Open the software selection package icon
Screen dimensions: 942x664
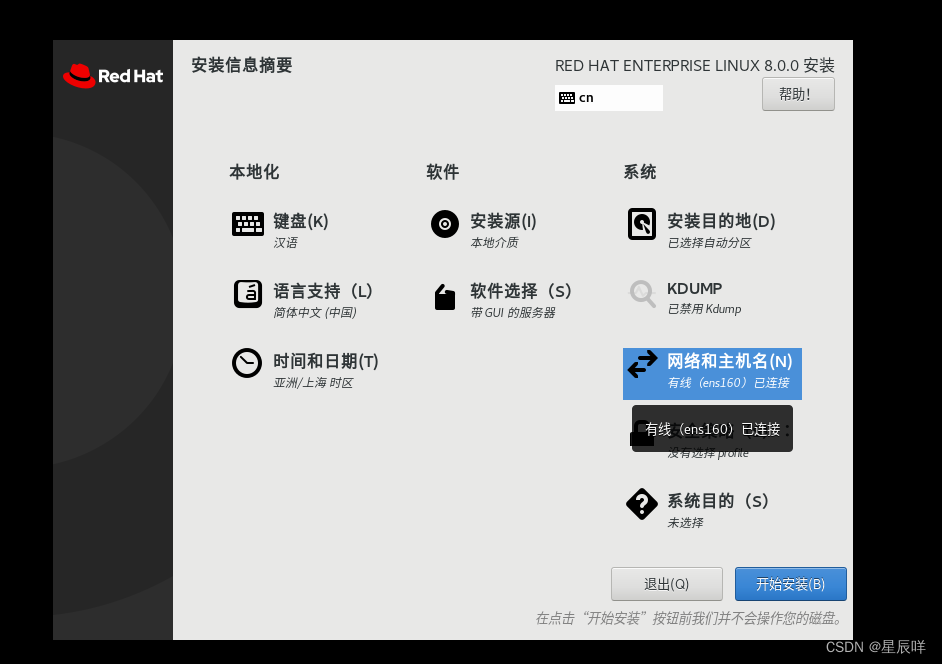click(x=445, y=297)
